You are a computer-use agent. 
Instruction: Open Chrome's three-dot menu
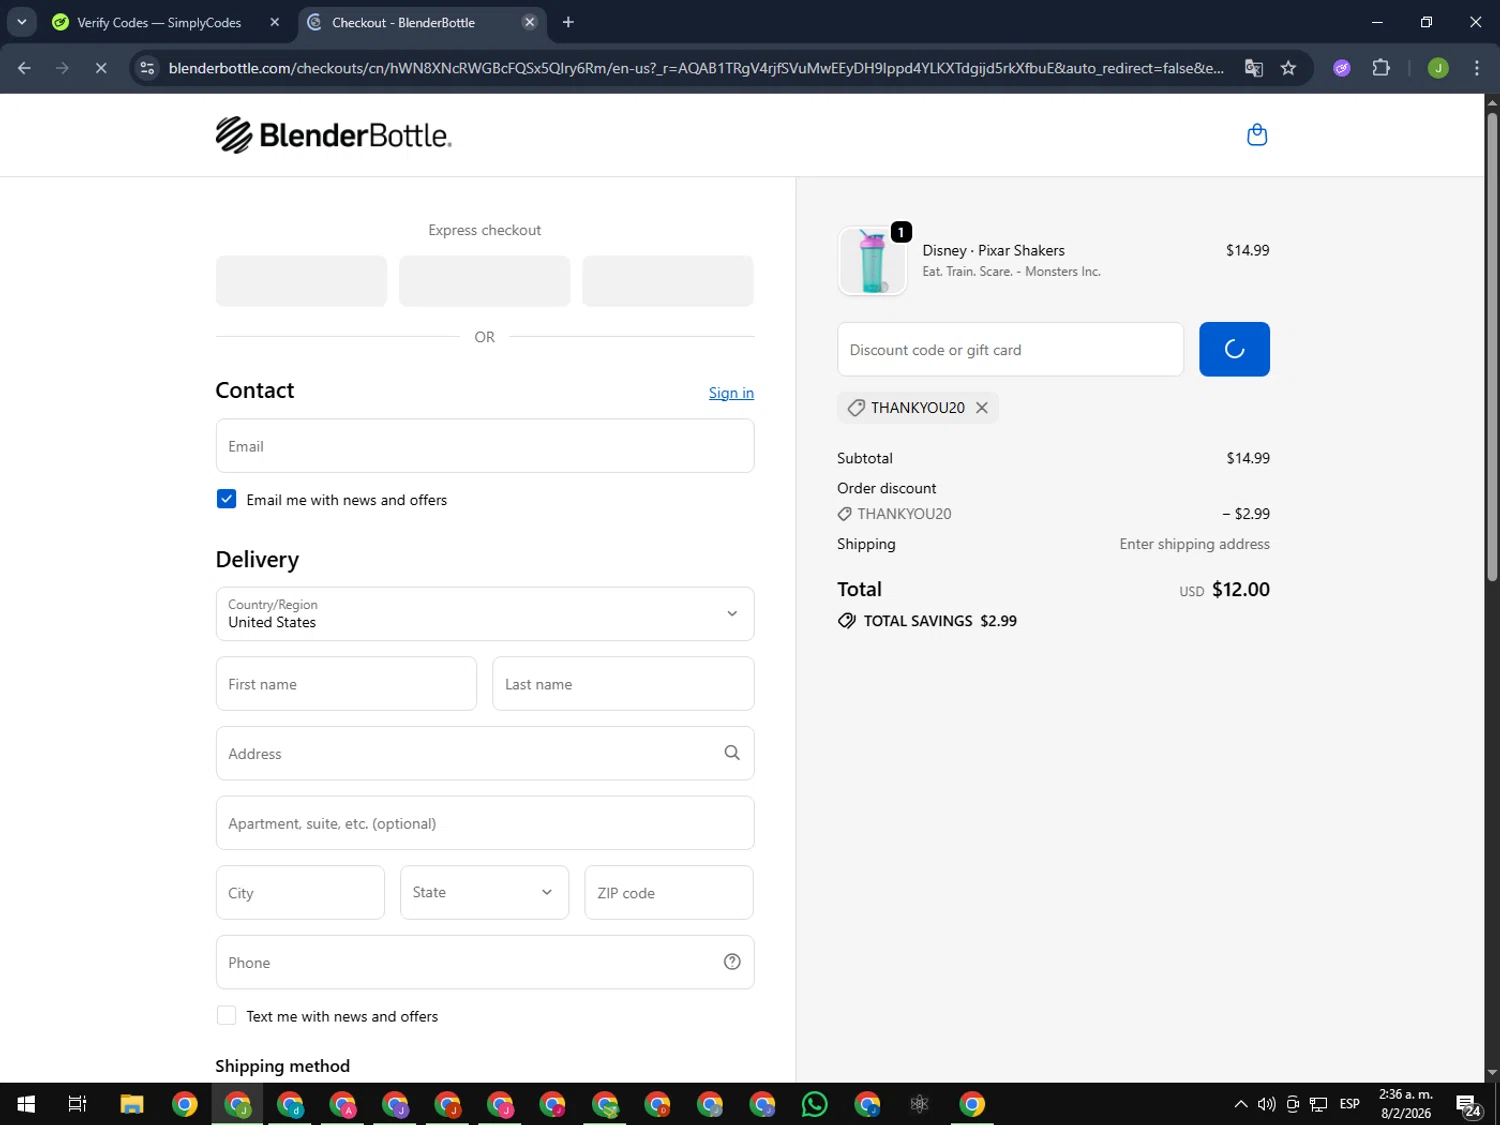pos(1476,68)
